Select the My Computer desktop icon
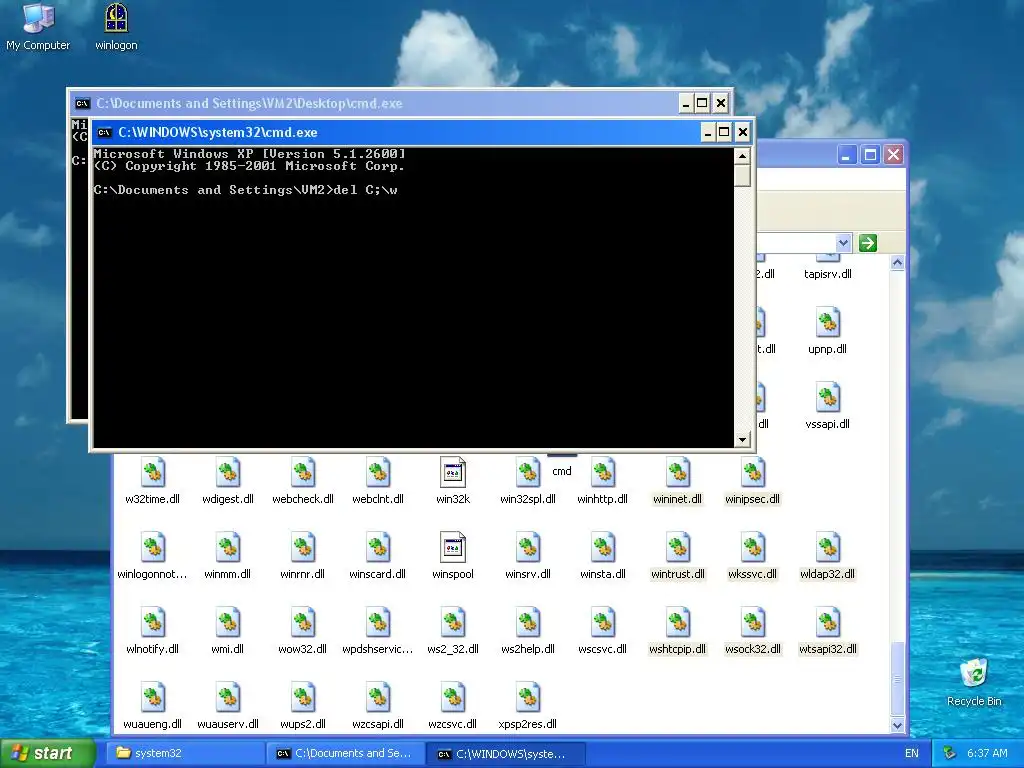This screenshot has height=768, width=1024. coord(38,27)
